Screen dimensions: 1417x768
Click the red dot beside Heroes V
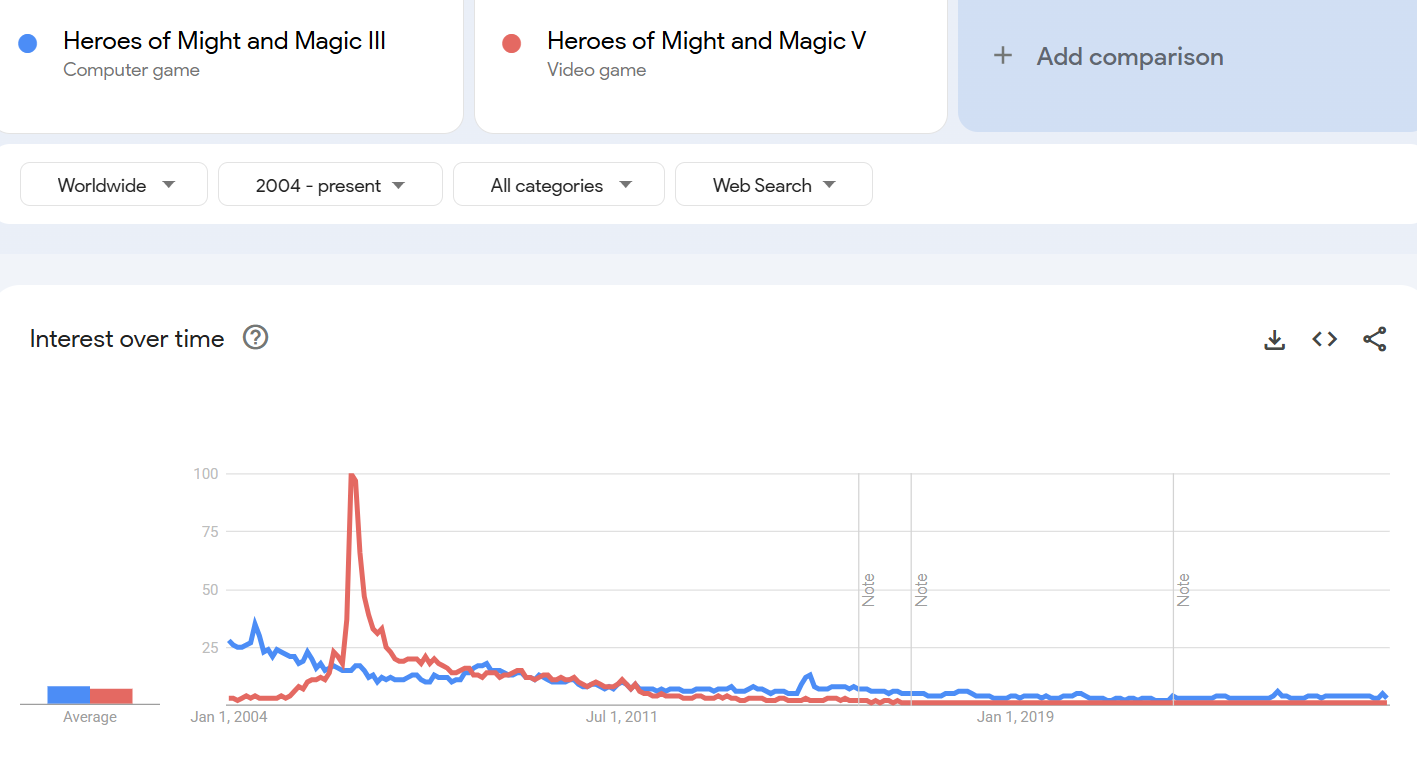pos(512,43)
